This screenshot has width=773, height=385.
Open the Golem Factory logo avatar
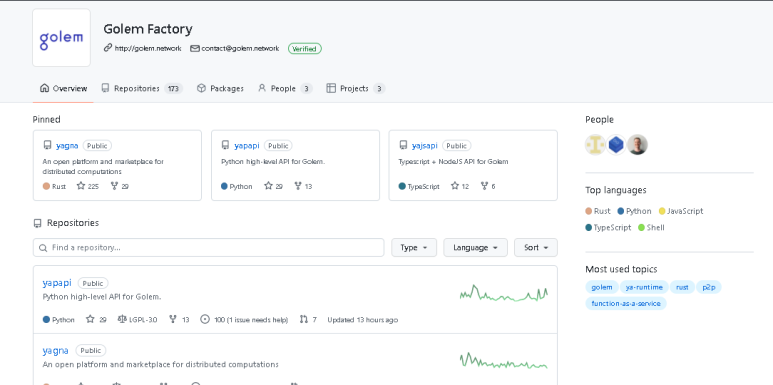(62, 37)
